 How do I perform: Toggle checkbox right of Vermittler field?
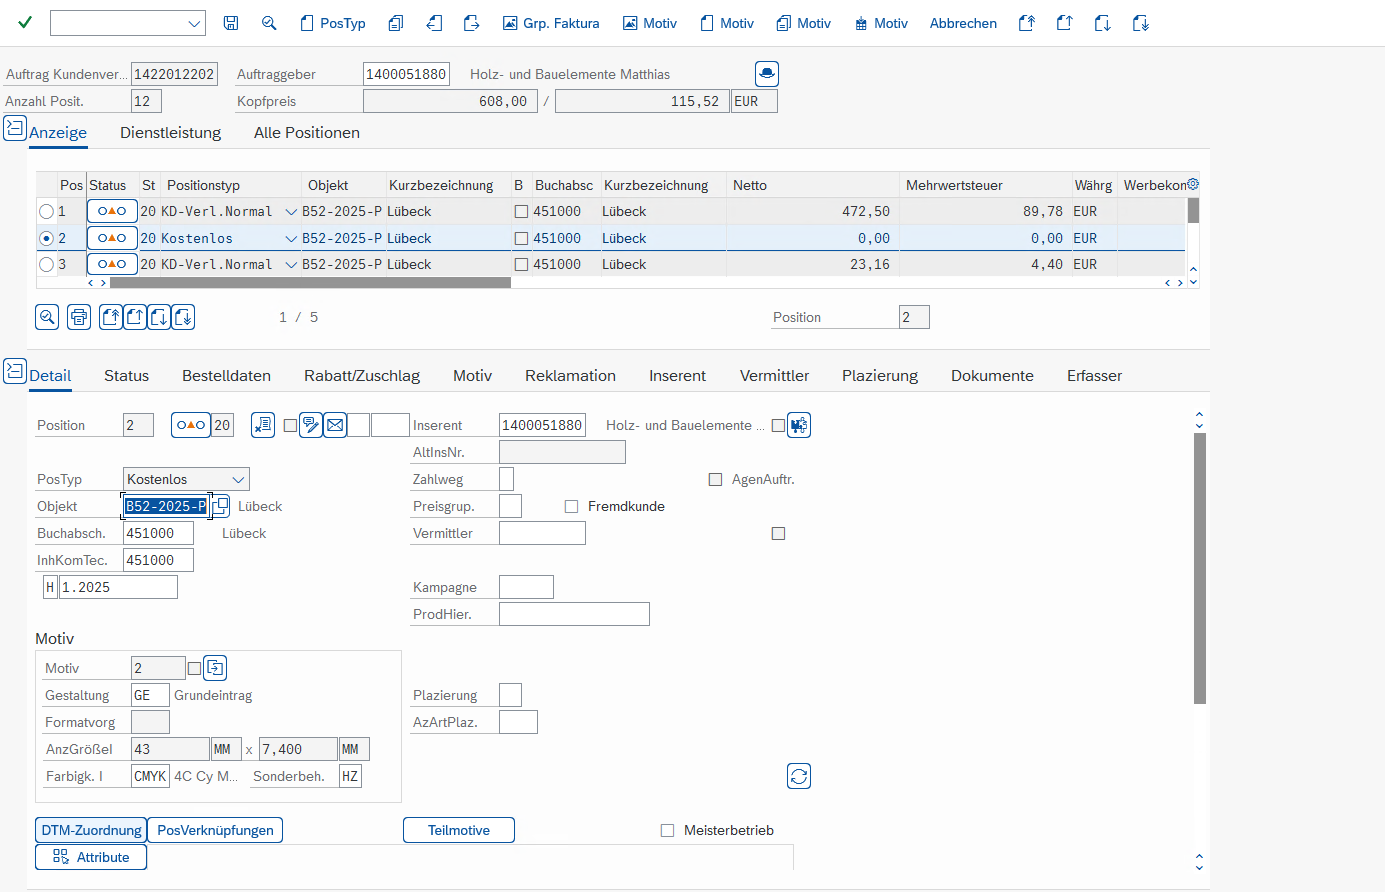click(x=778, y=533)
